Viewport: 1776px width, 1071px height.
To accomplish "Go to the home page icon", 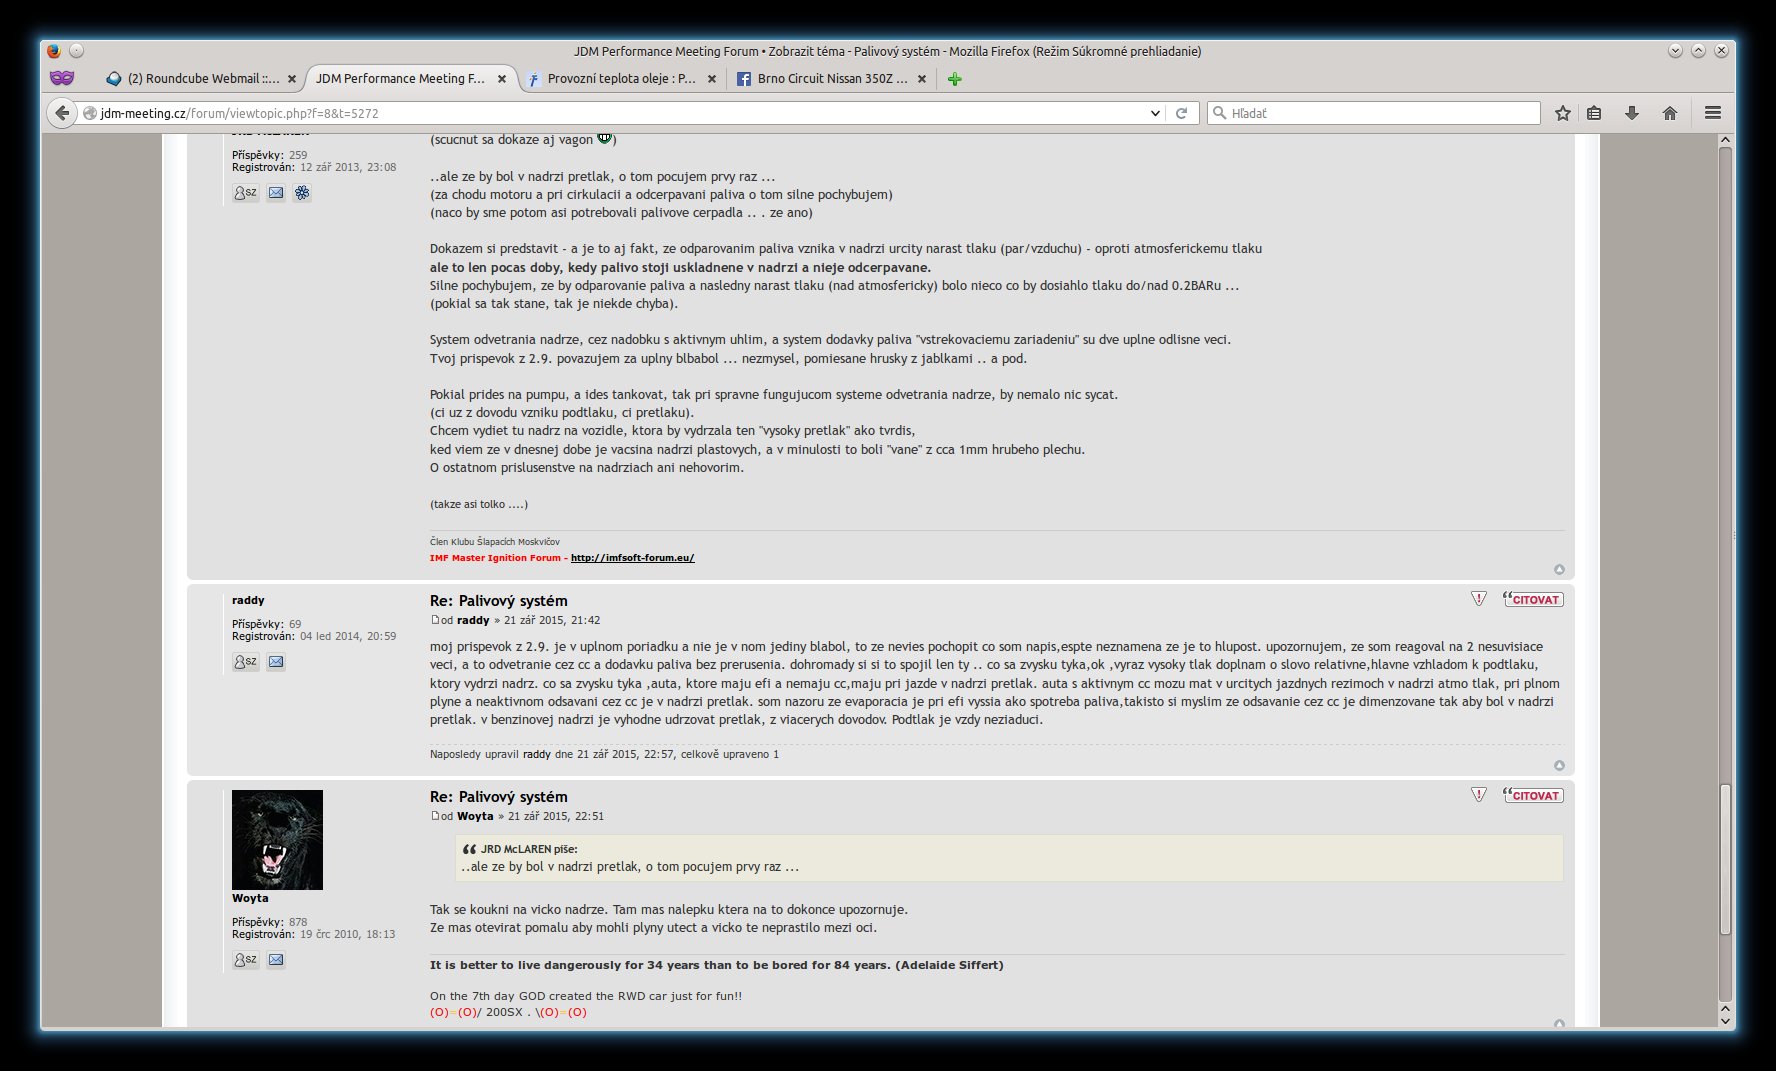I will coord(1670,113).
